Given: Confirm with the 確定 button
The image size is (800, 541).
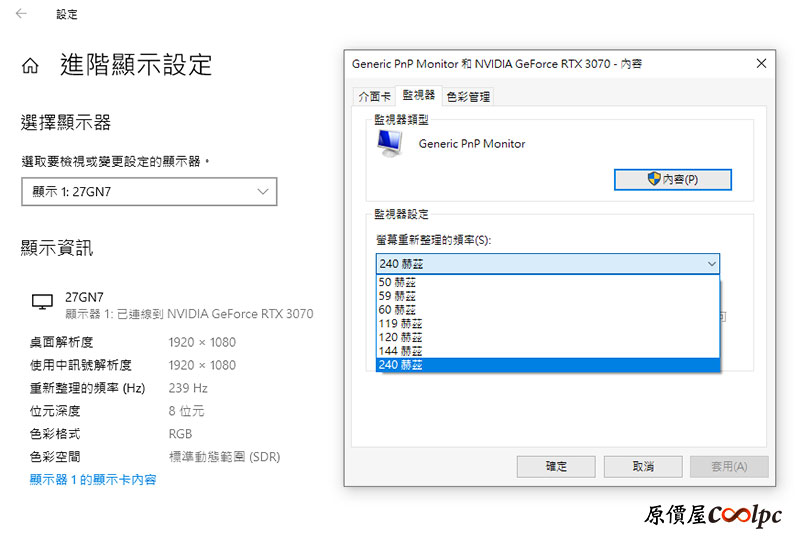Looking at the screenshot, I should tap(556, 466).
